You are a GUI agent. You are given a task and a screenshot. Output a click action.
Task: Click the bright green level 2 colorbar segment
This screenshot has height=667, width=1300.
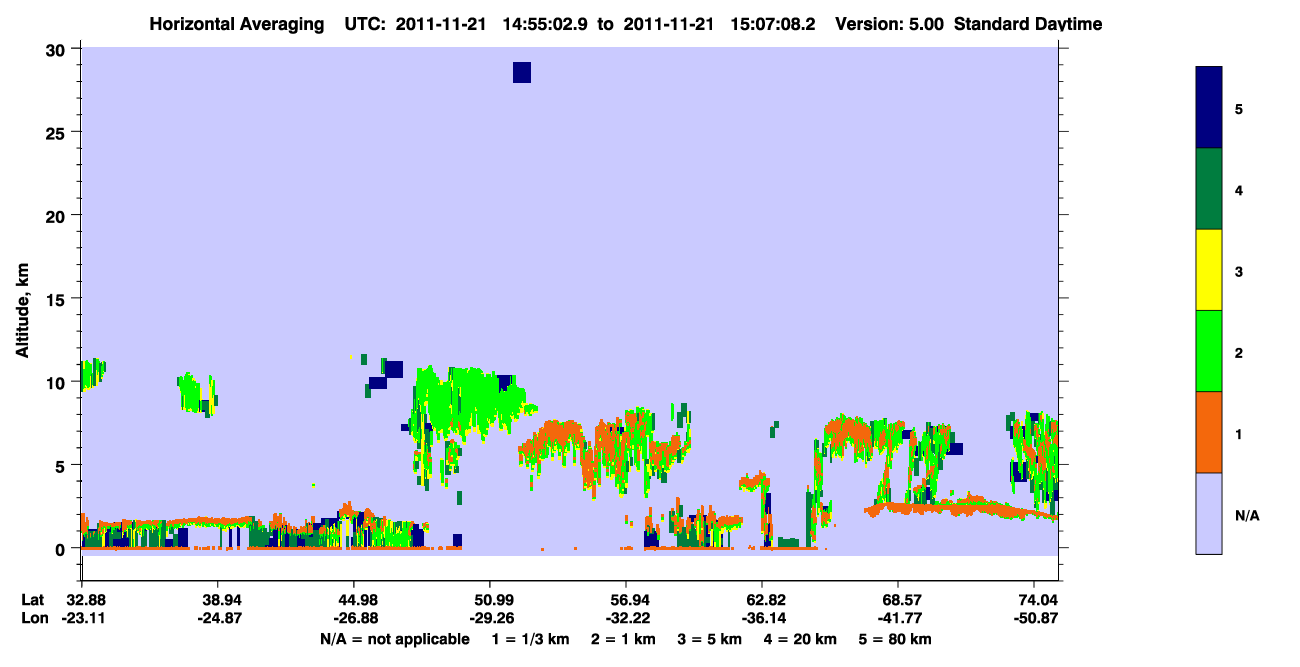(x=1209, y=351)
